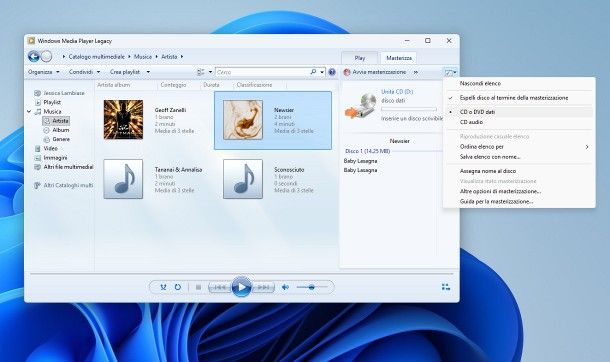The image size is (610, 362).
Task: Toggle repeat playback
Action: tap(178, 287)
